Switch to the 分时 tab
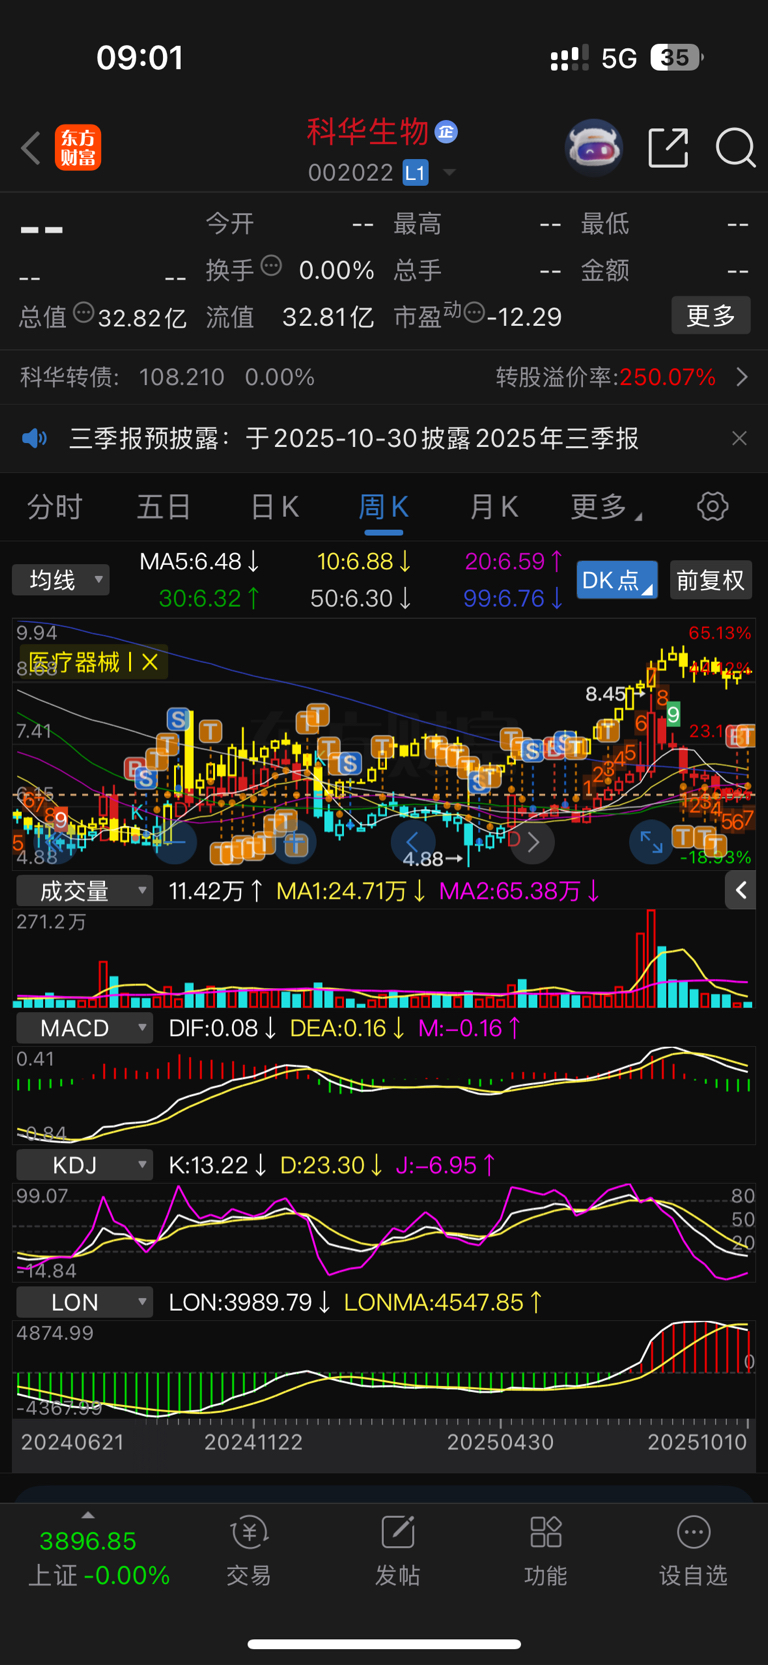Screen dimensions: 769x1665 (x=54, y=507)
